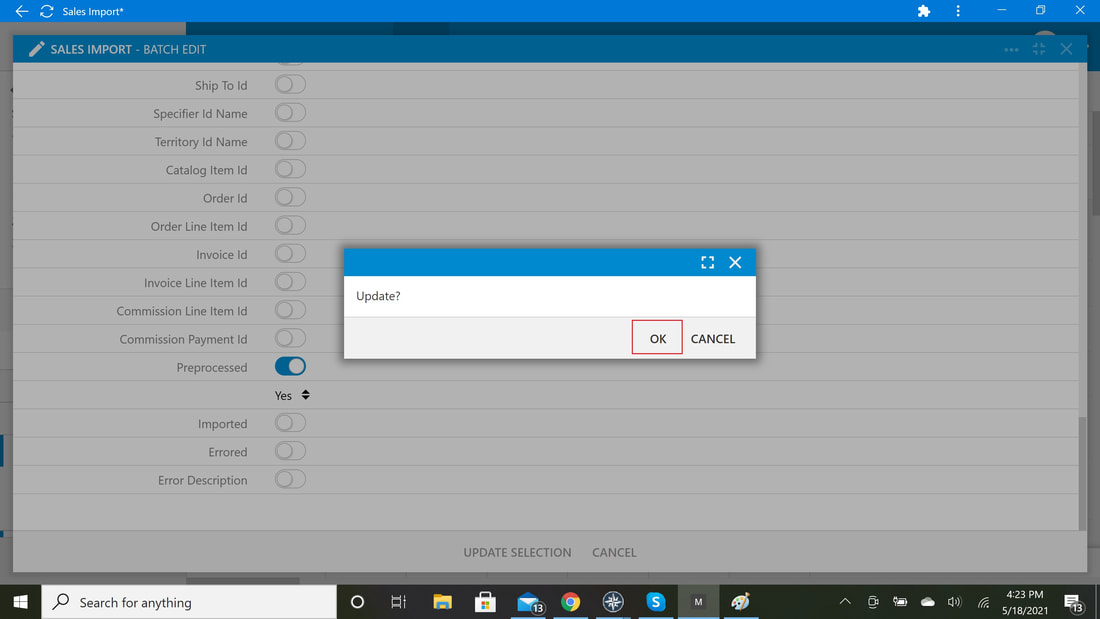Screen dimensions: 1100x619
Task: Confirm update with the OK button
Action: point(657,338)
